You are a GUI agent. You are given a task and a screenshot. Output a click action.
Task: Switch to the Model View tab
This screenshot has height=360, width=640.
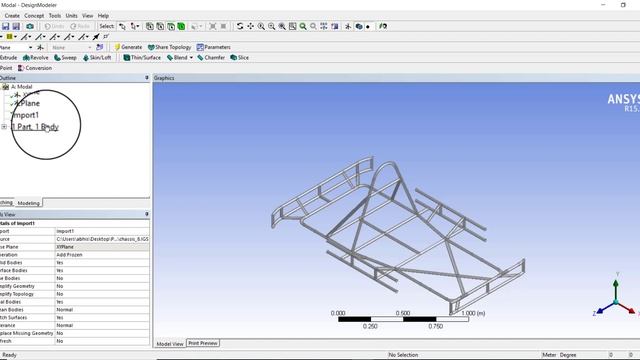point(170,344)
